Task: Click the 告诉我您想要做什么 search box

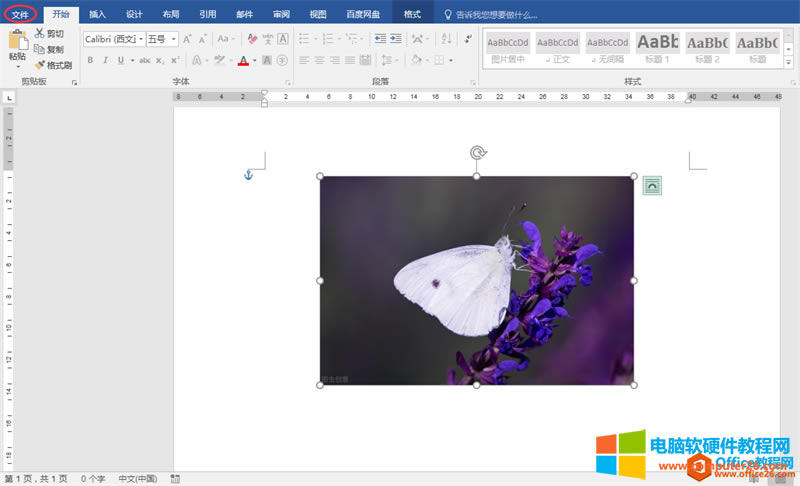Action: tap(496, 15)
